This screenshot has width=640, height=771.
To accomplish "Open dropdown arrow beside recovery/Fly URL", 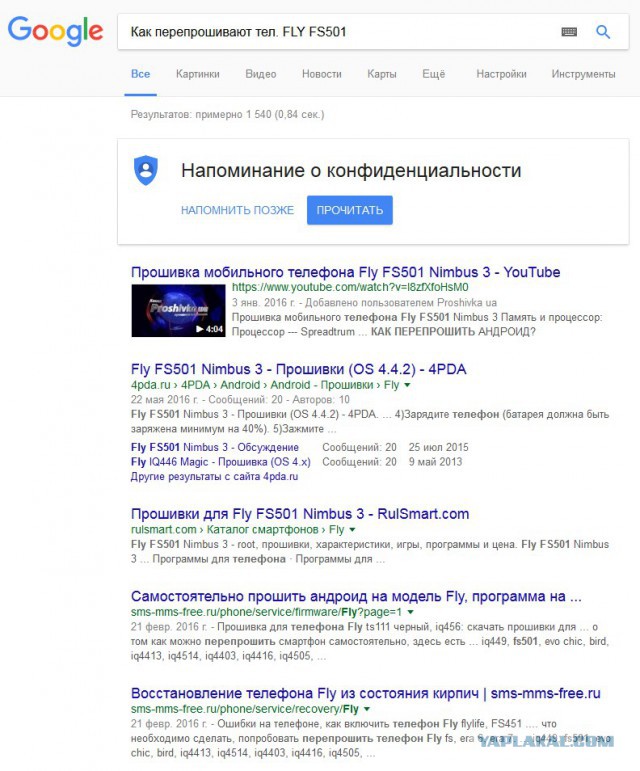I will click(367, 710).
